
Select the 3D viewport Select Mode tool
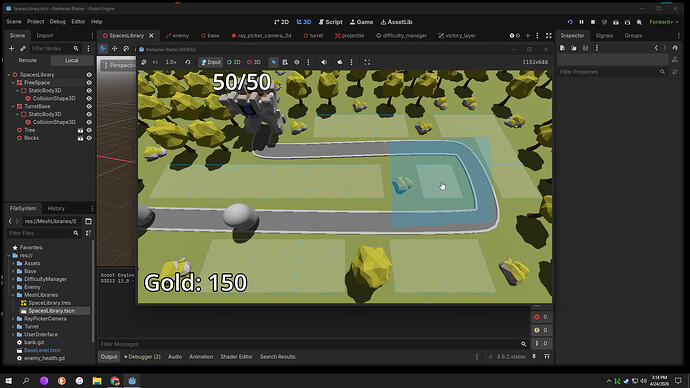pos(103,49)
